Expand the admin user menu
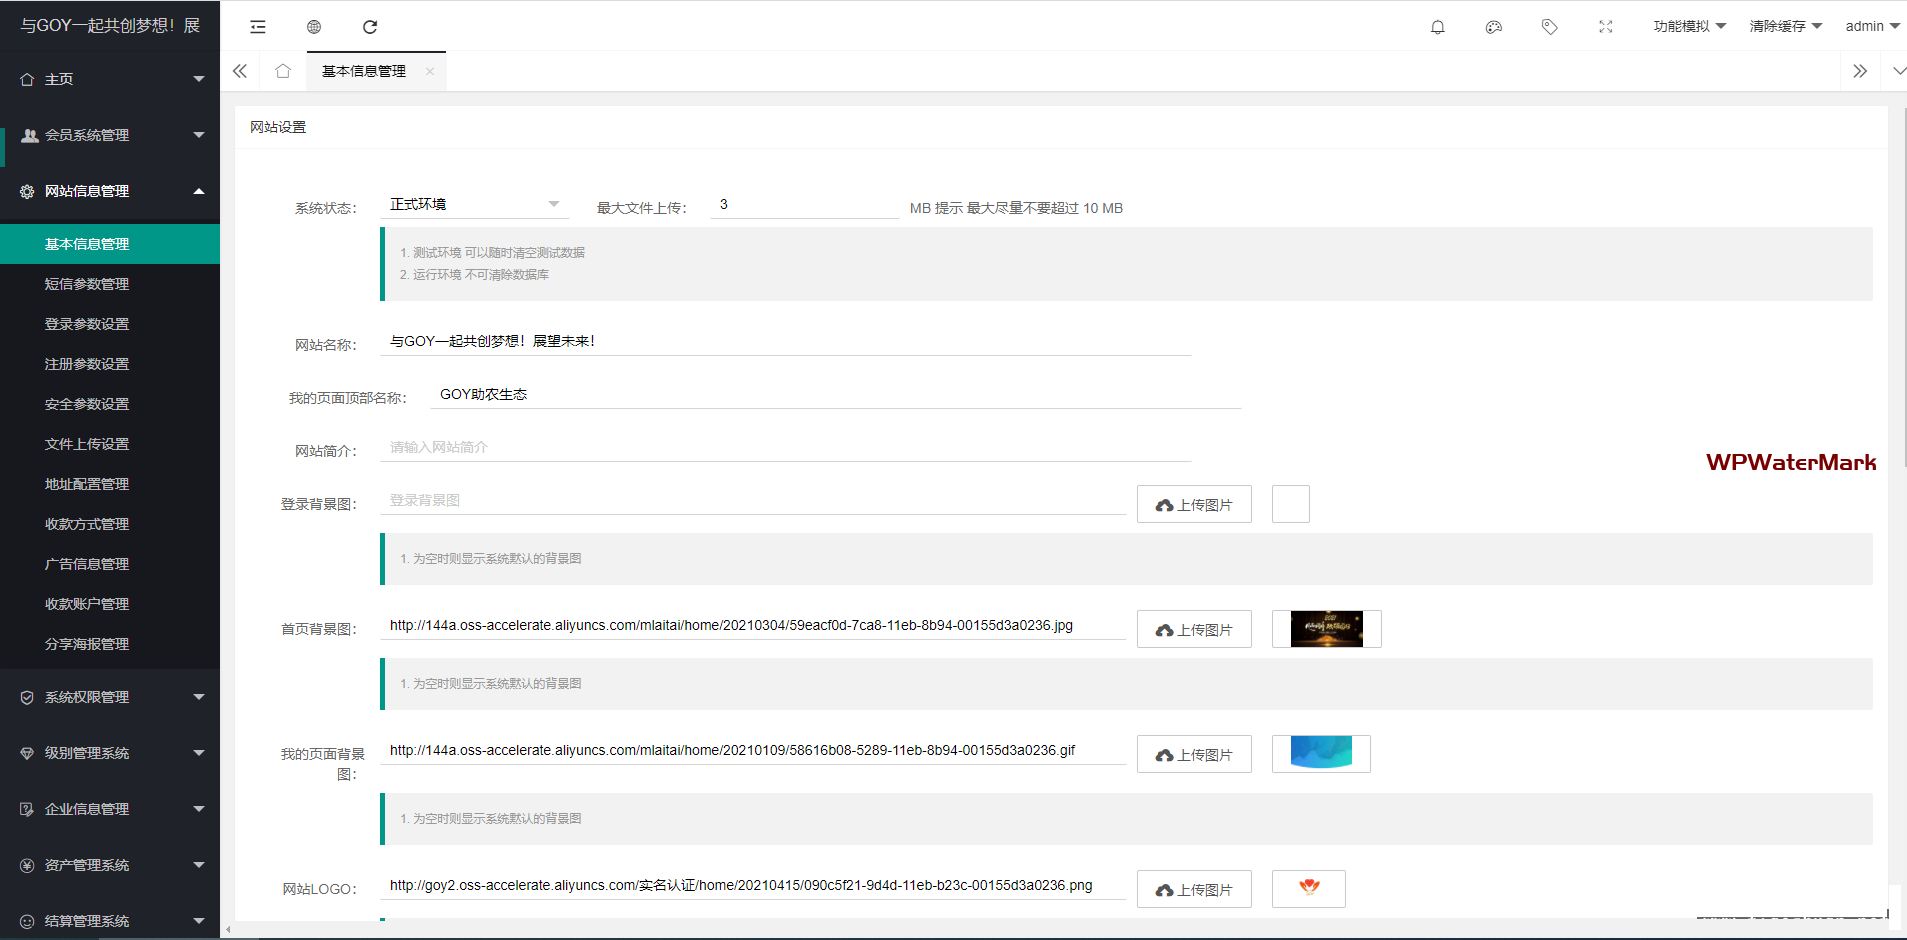This screenshot has height=940, width=1907. 1872,27
